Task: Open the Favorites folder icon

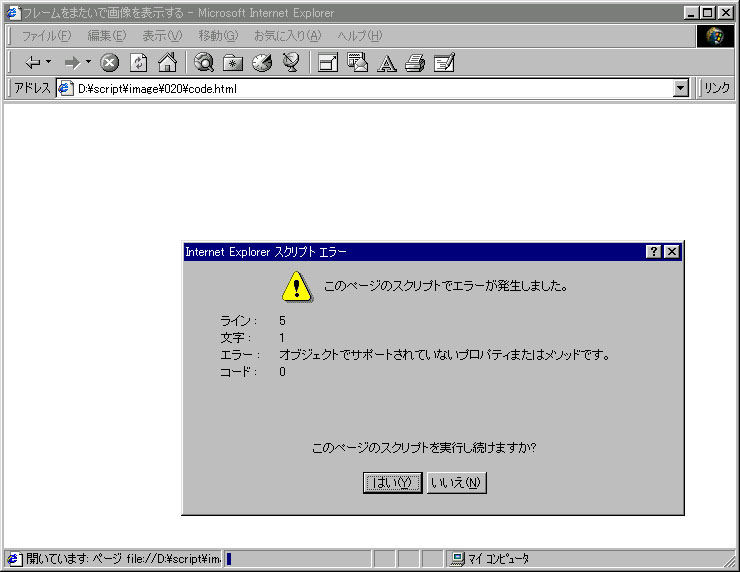Action: (x=233, y=62)
